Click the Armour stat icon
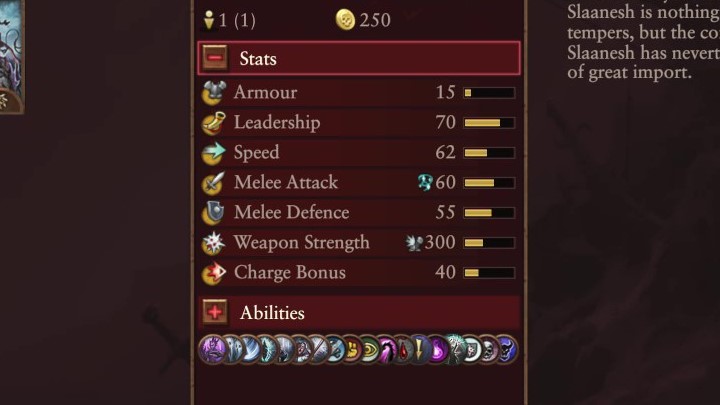 point(214,93)
